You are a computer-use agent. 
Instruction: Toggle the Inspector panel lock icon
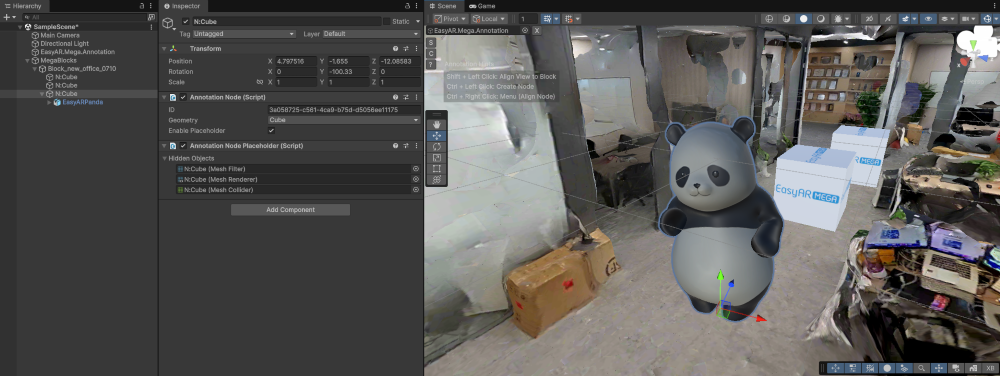[407, 6]
